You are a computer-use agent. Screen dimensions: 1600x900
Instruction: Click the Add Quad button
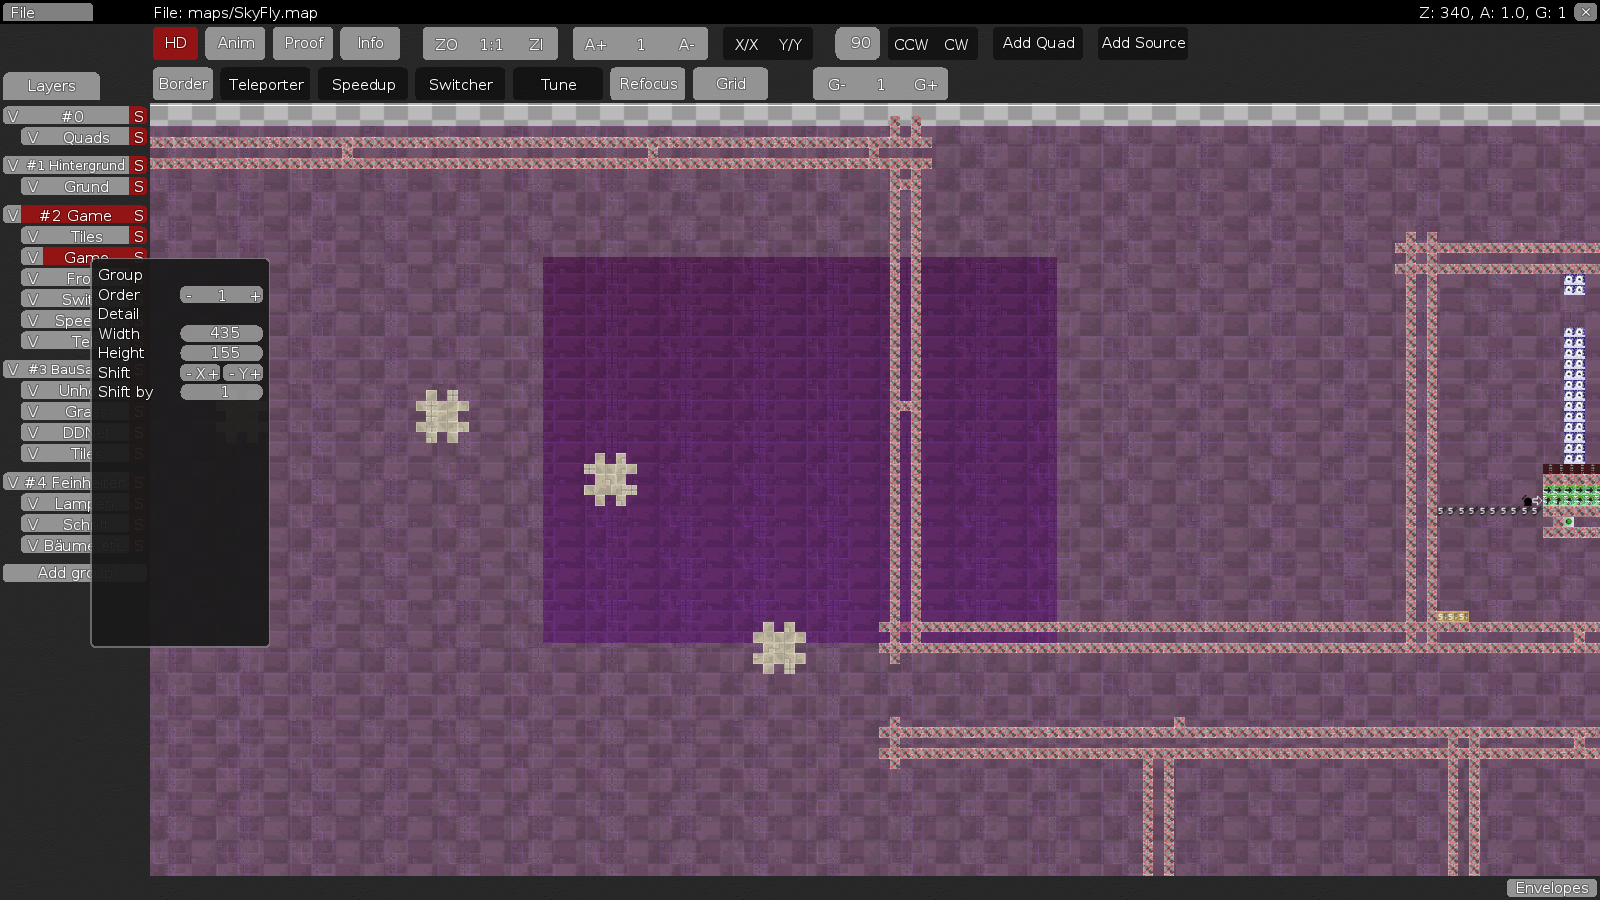point(1037,43)
